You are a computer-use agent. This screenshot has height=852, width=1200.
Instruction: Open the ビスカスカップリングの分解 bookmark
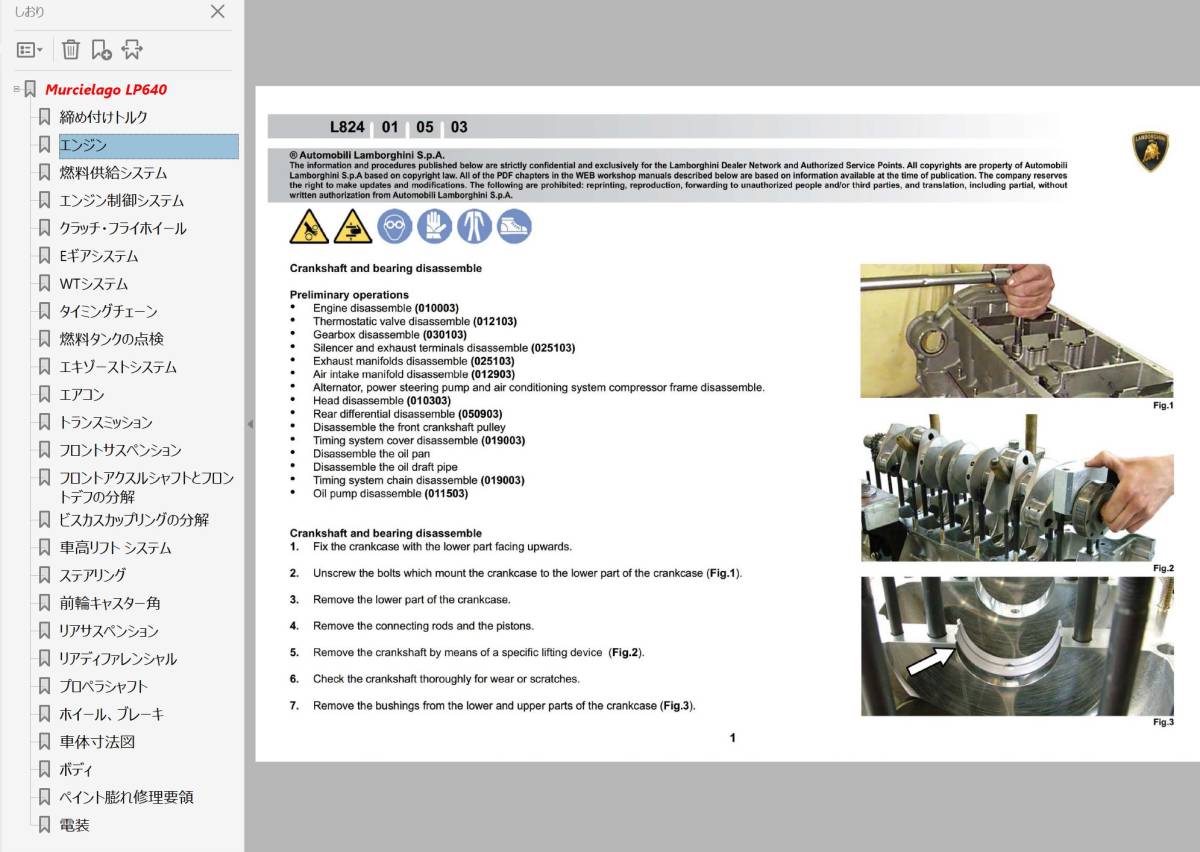[134, 520]
